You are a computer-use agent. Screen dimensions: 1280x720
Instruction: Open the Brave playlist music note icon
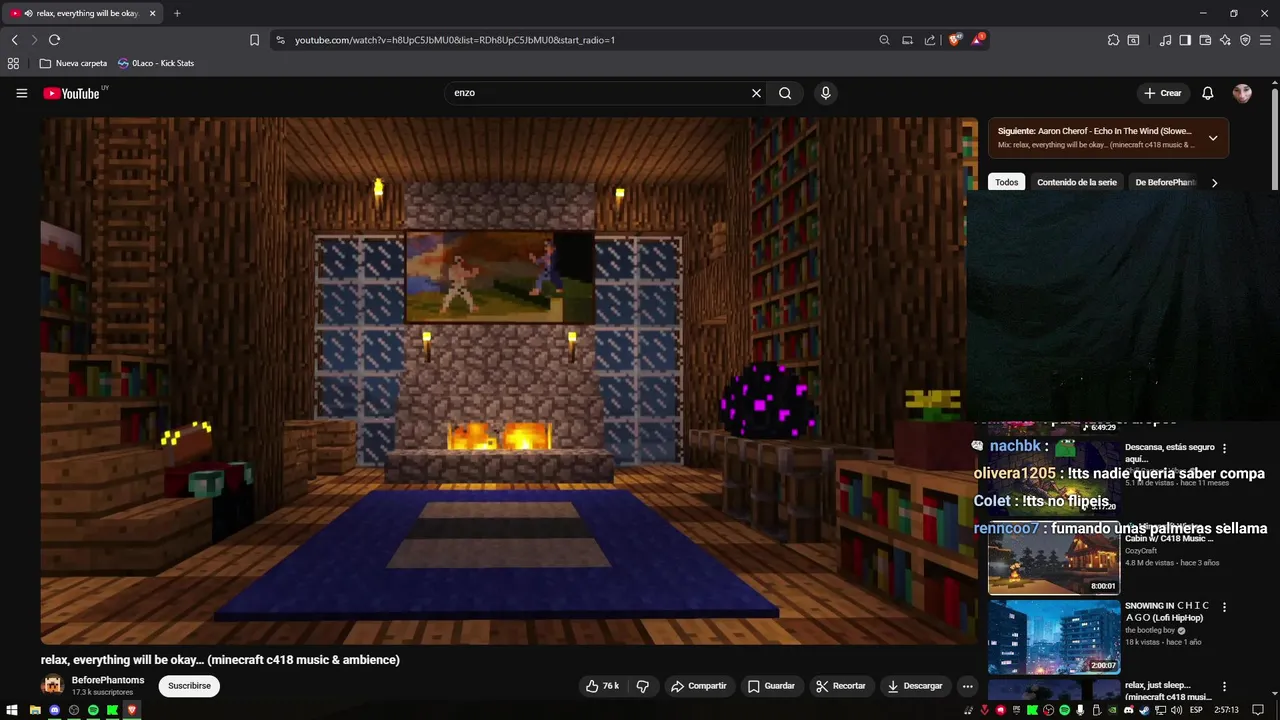[x=1165, y=40]
